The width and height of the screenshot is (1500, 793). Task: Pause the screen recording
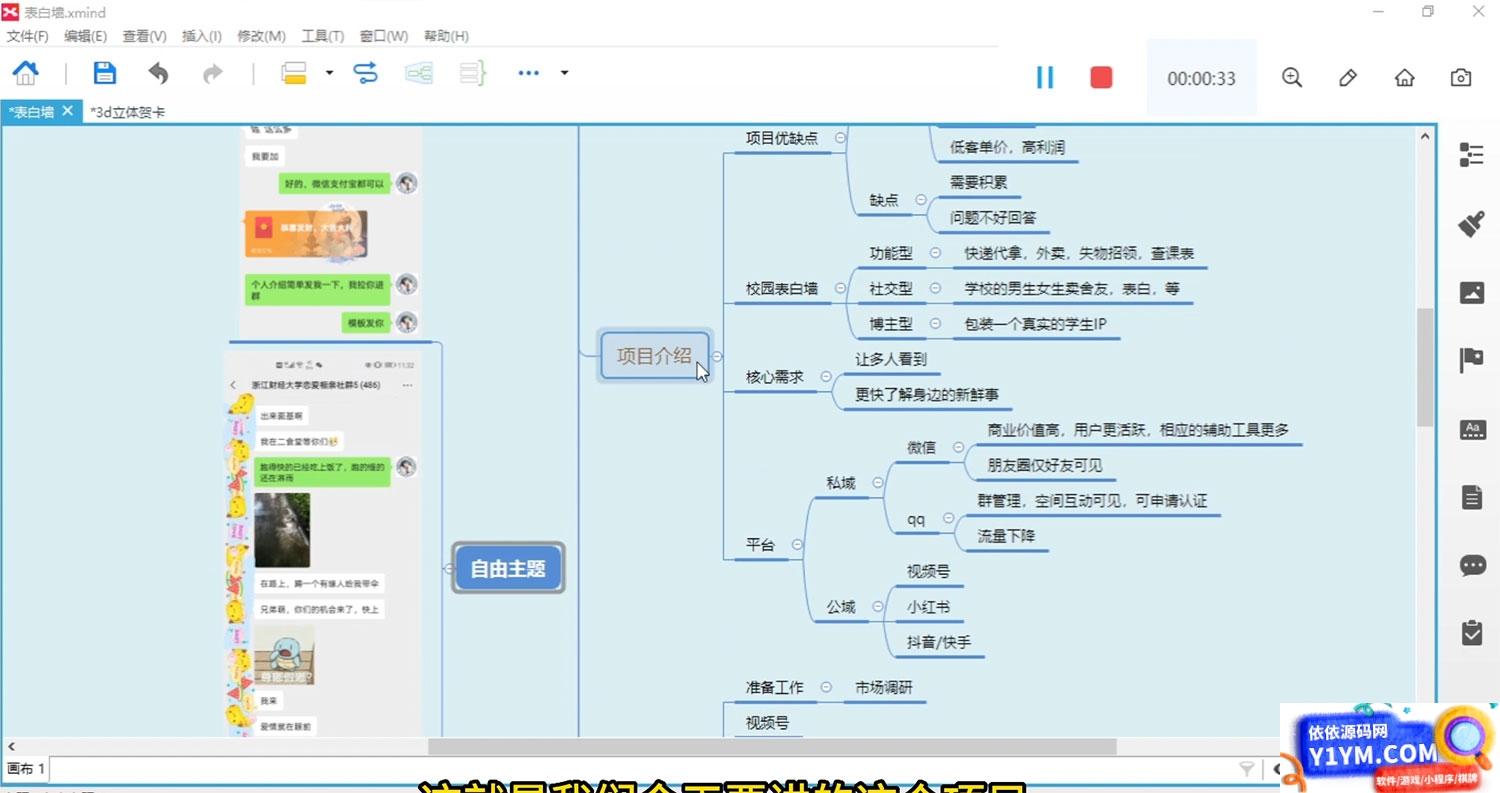point(1045,77)
